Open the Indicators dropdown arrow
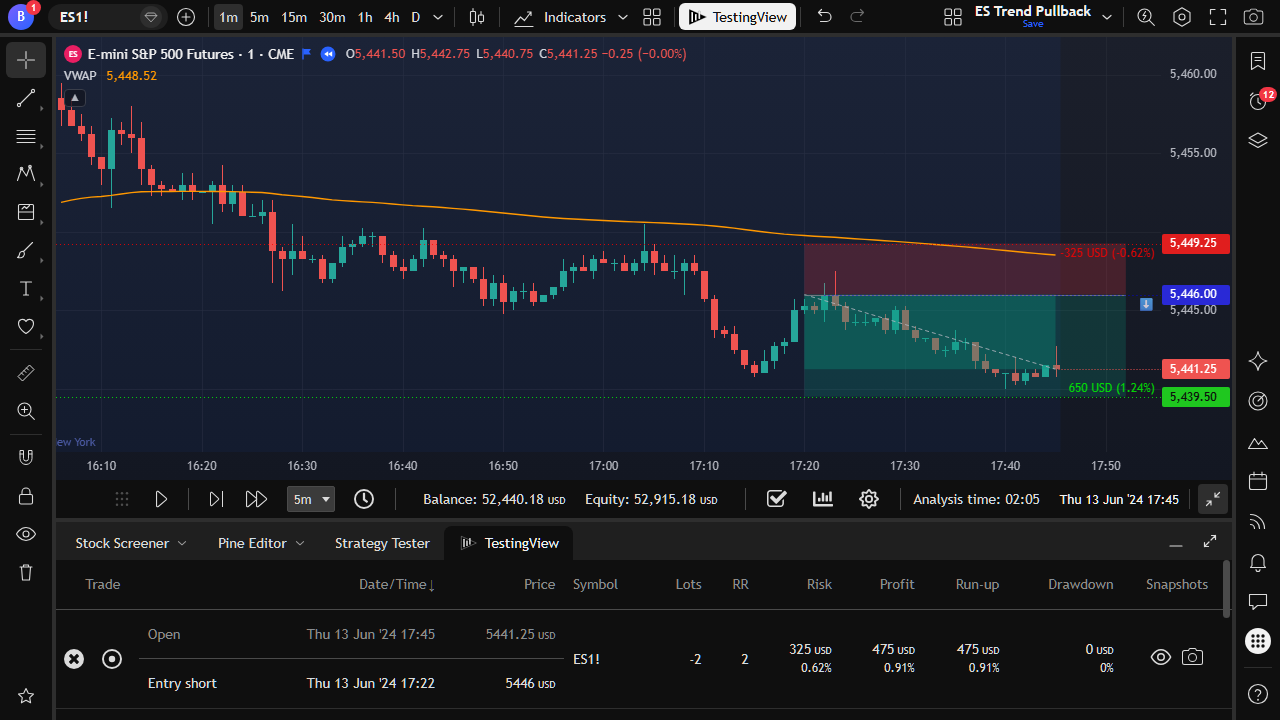The image size is (1280, 720). tap(623, 17)
